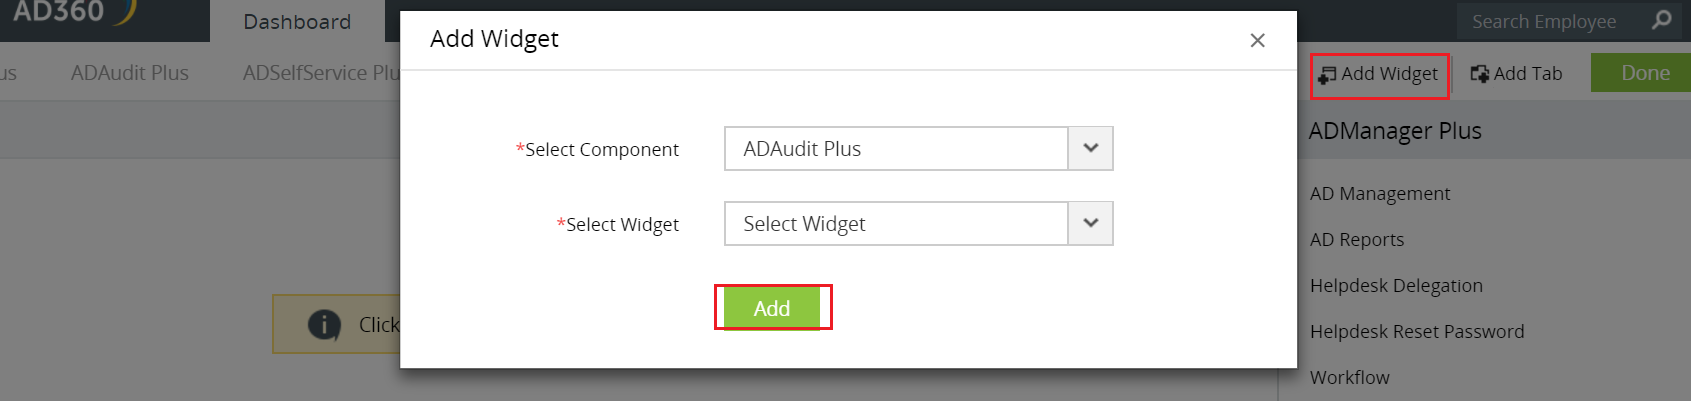
Task: Open the ADAudit Plus tab
Action: [130, 73]
